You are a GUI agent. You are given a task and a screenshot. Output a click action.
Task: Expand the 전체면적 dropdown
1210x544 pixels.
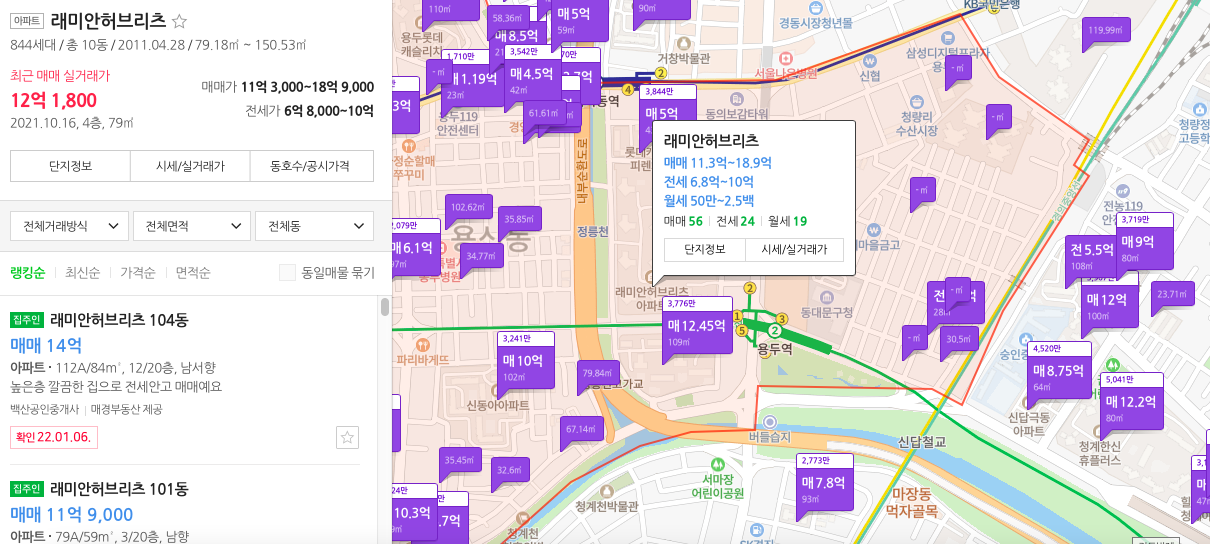click(x=192, y=226)
